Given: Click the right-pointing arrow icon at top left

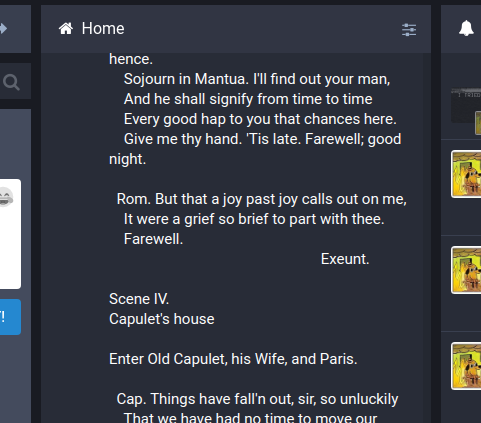Looking at the screenshot, I should 3,28.
